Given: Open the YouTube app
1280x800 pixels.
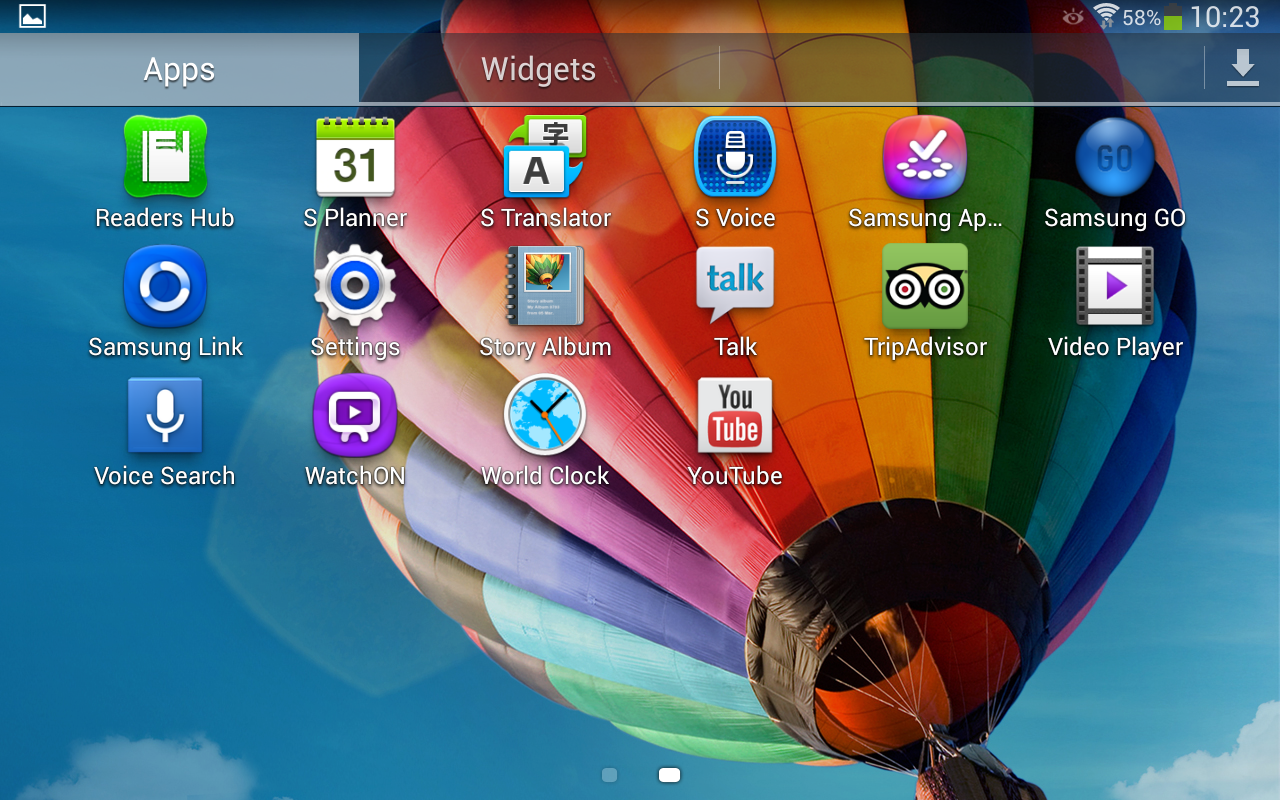Looking at the screenshot, I should point(735,416).
